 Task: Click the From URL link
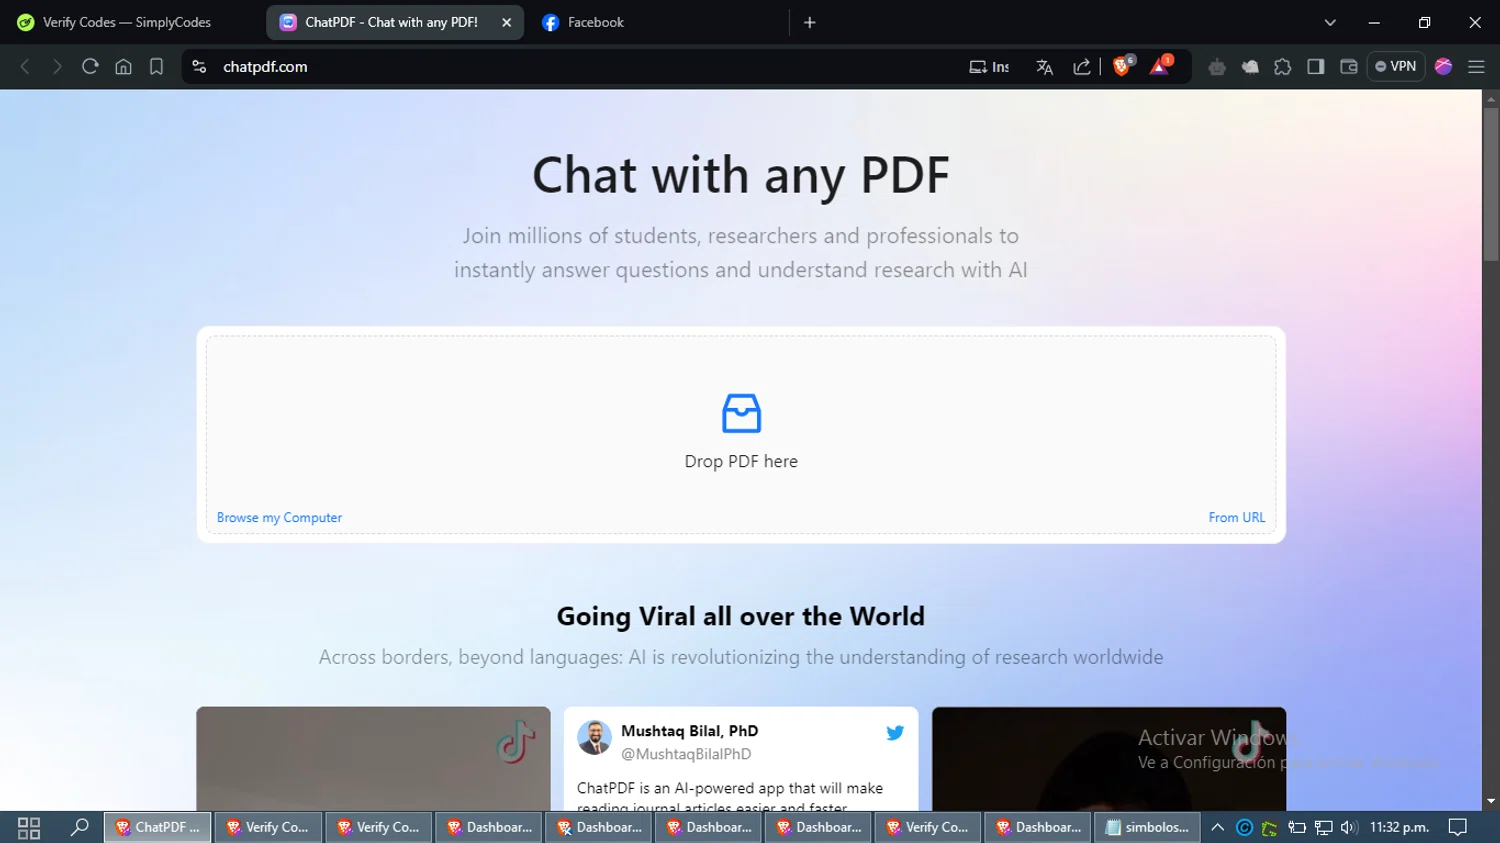click(1237, 517)
